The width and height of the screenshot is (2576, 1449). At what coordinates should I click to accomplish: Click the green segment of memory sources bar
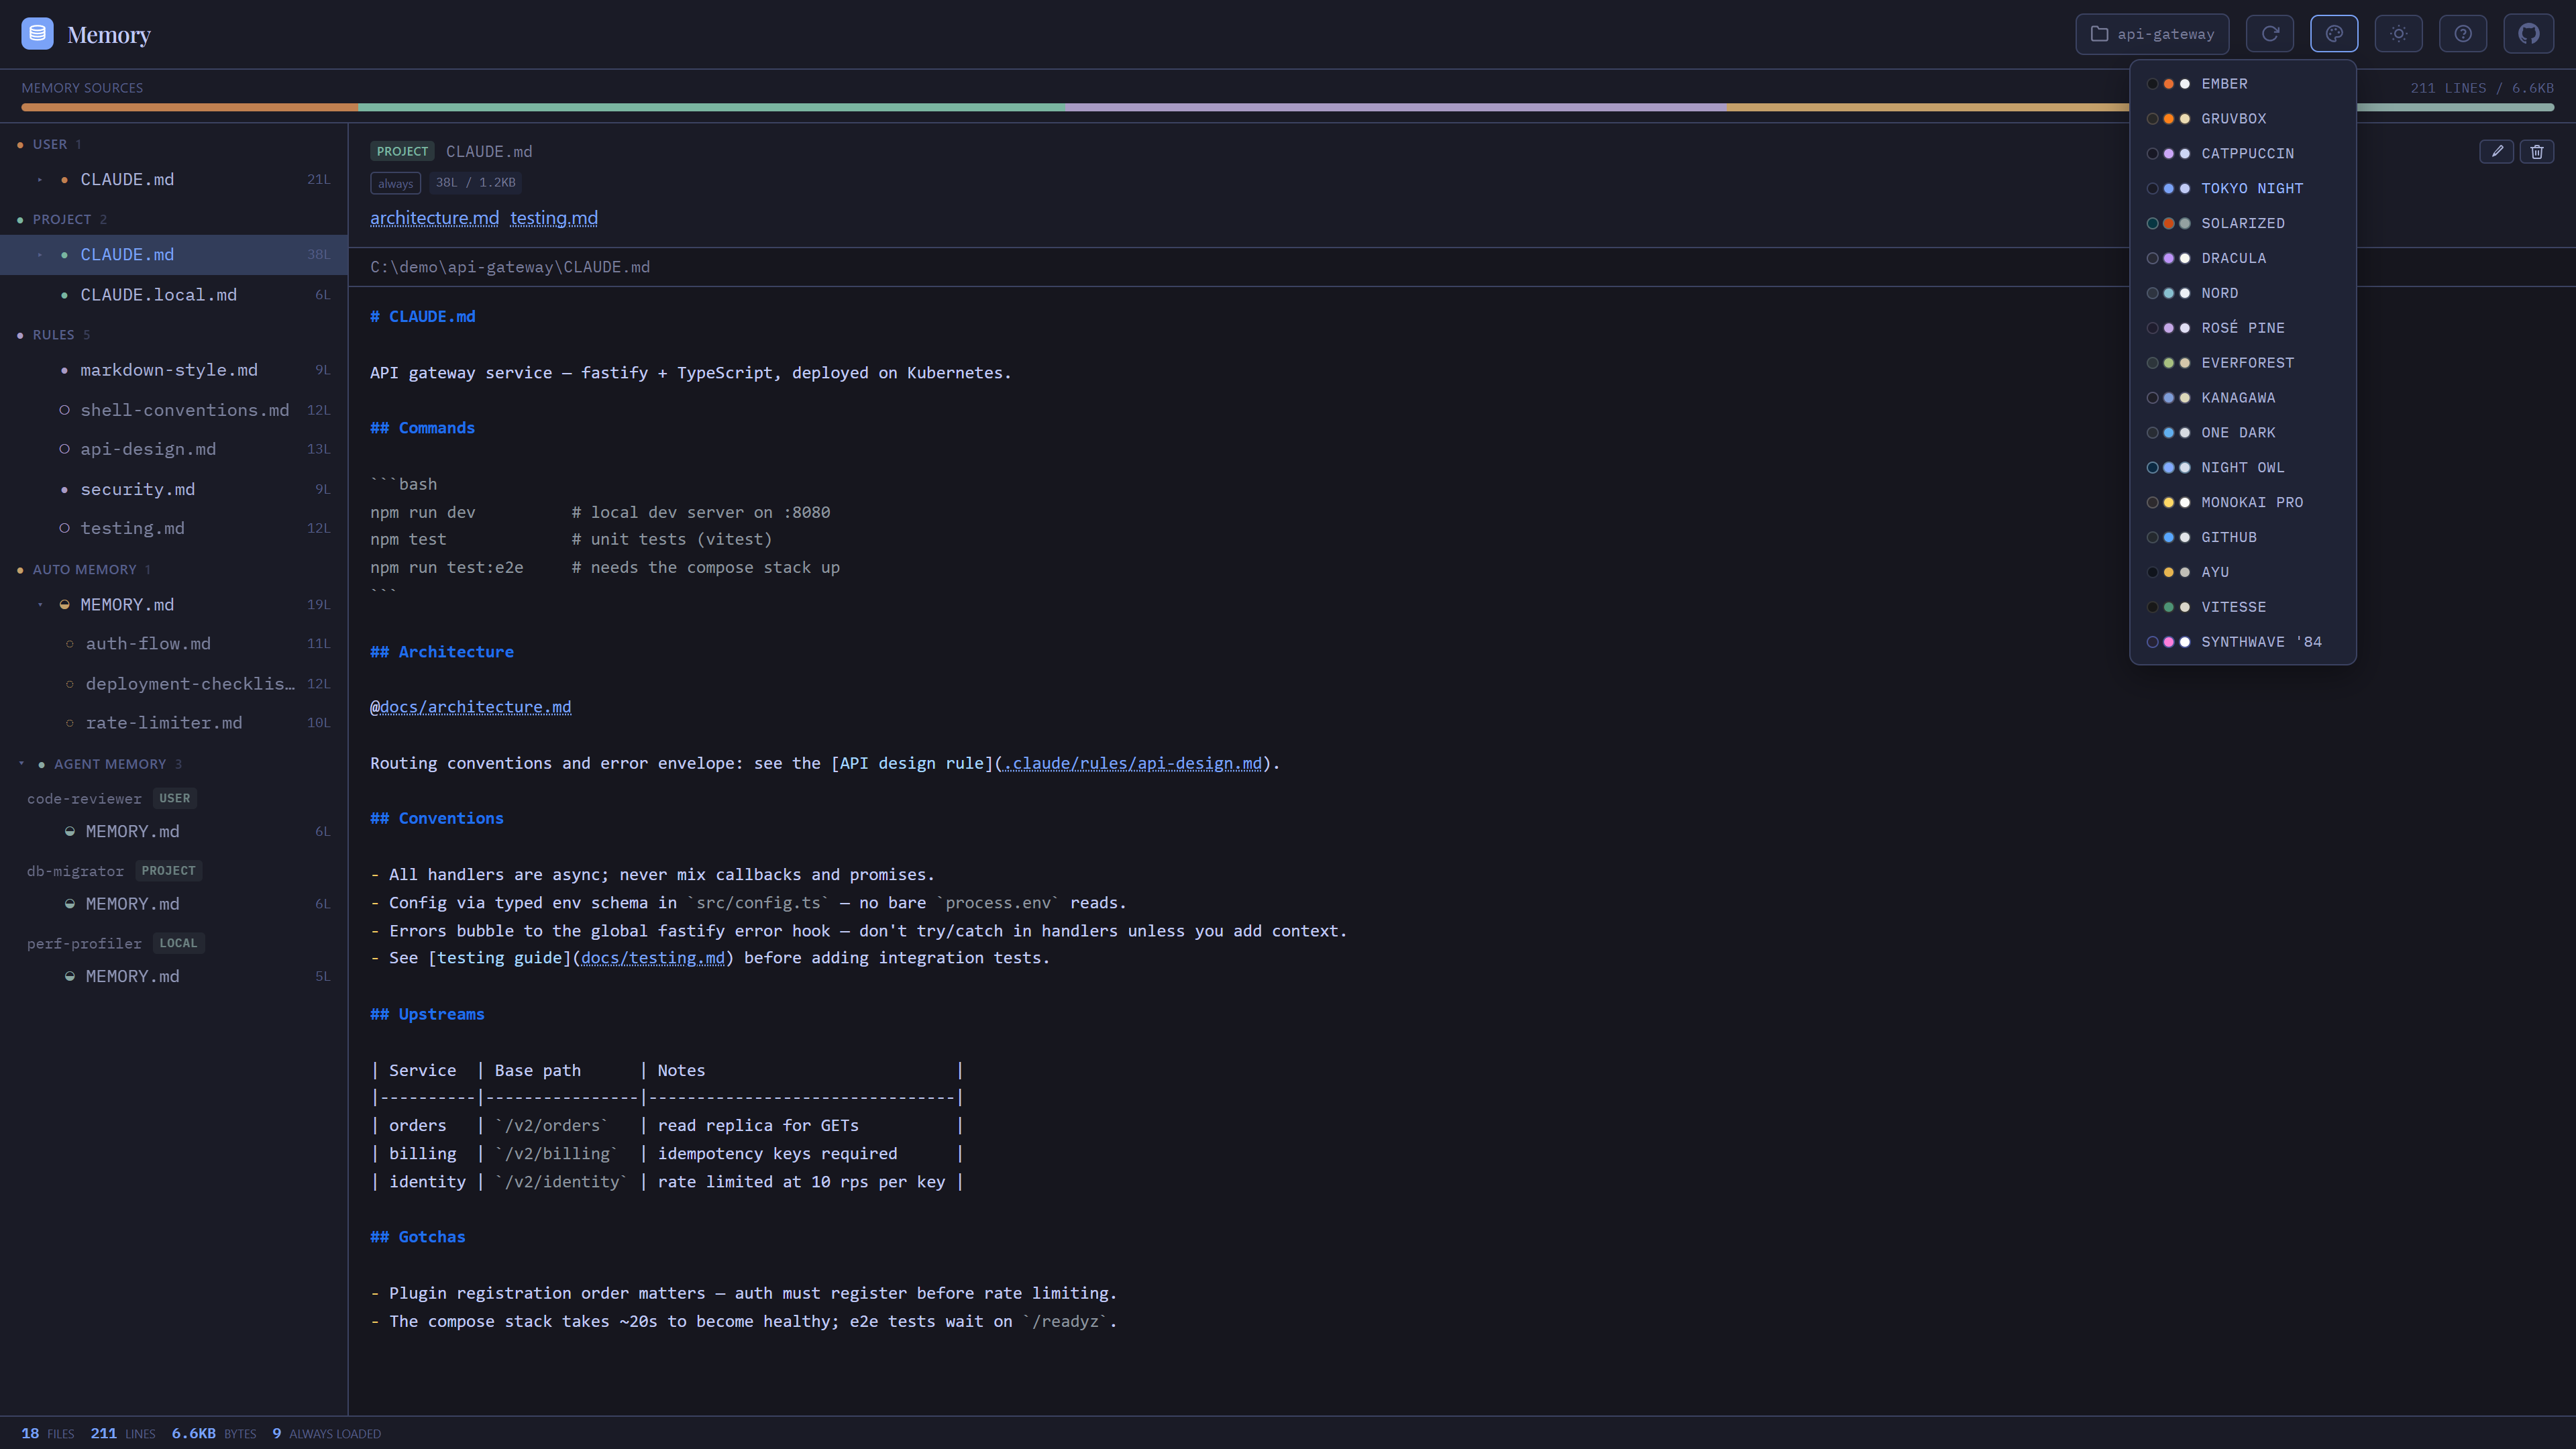tap(712, 107)
